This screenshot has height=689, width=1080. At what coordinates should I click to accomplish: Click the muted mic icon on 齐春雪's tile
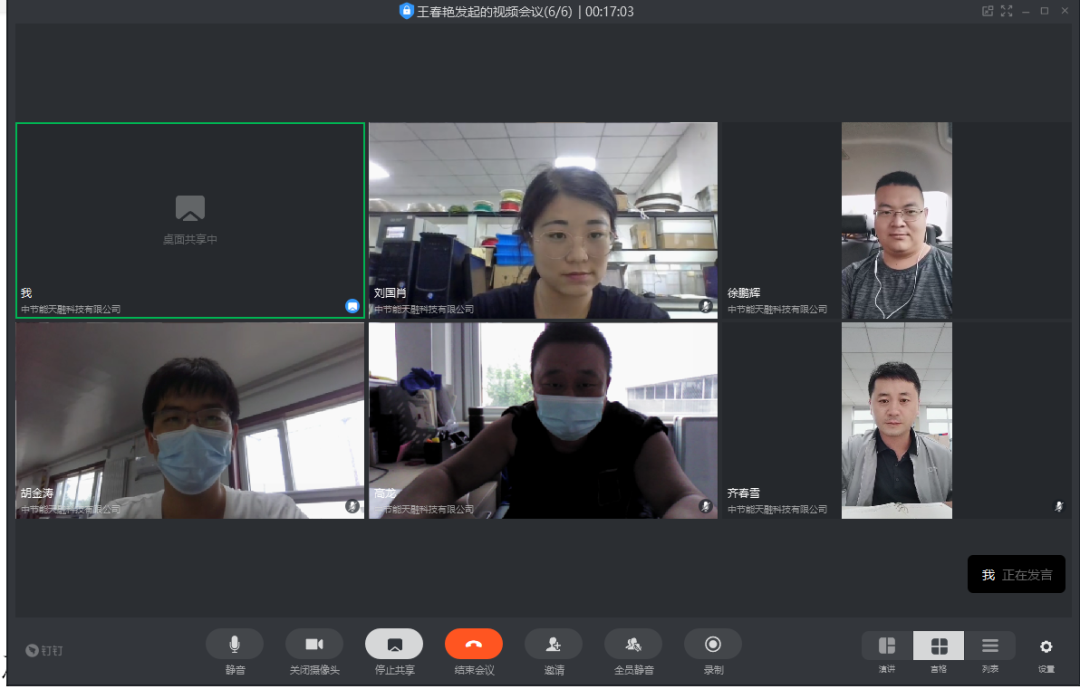pyautogui.click(x=1058, y=507)
